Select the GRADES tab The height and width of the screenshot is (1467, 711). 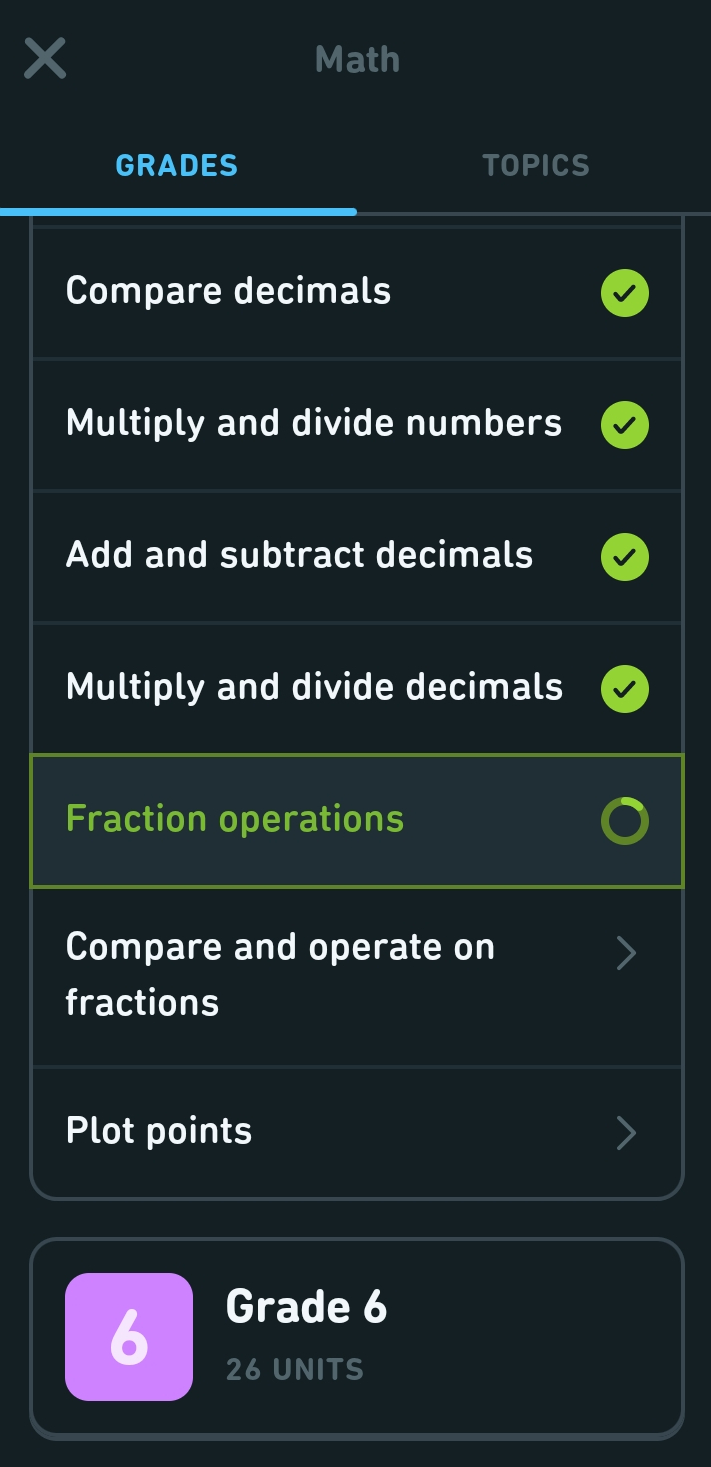176,165
